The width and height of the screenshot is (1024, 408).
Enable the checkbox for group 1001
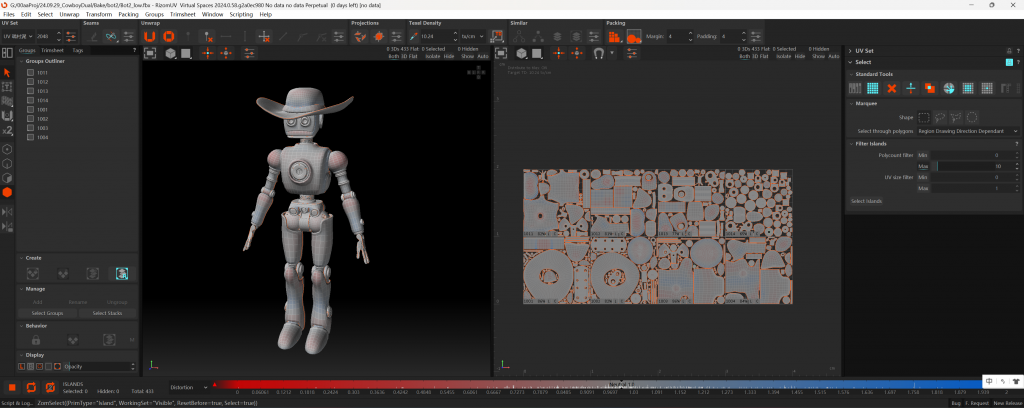pos(31,109)
